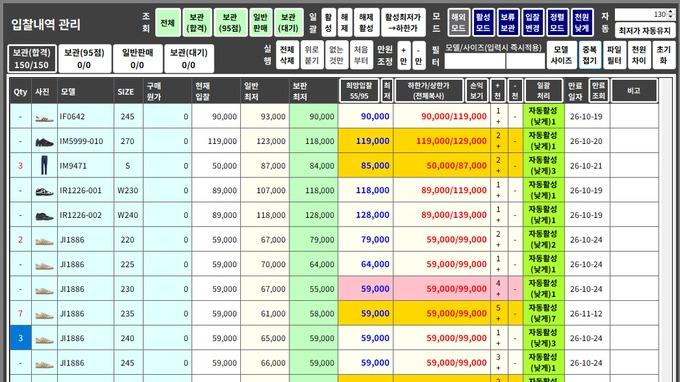Click the 26-11-12 expiry date cell
680x382 pixels.
[586, 313]
